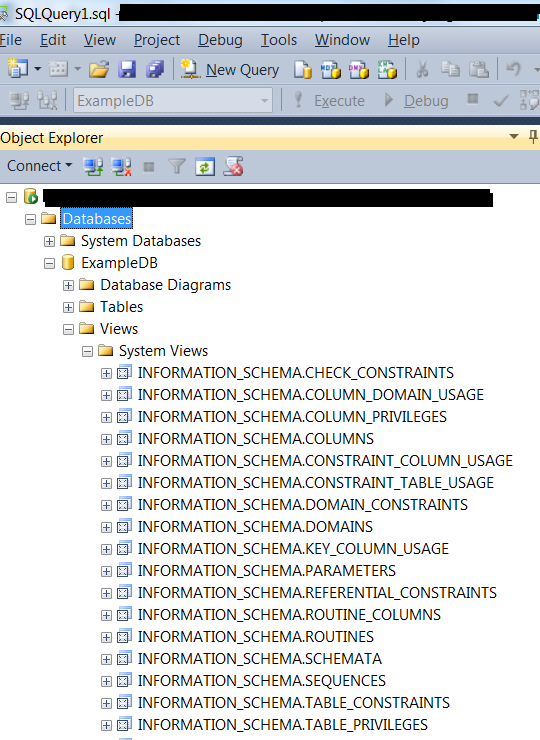The height and width of the screenshot is (740, 540).
Task: Expand System Databases folder
Action: [x=49, y=241]
